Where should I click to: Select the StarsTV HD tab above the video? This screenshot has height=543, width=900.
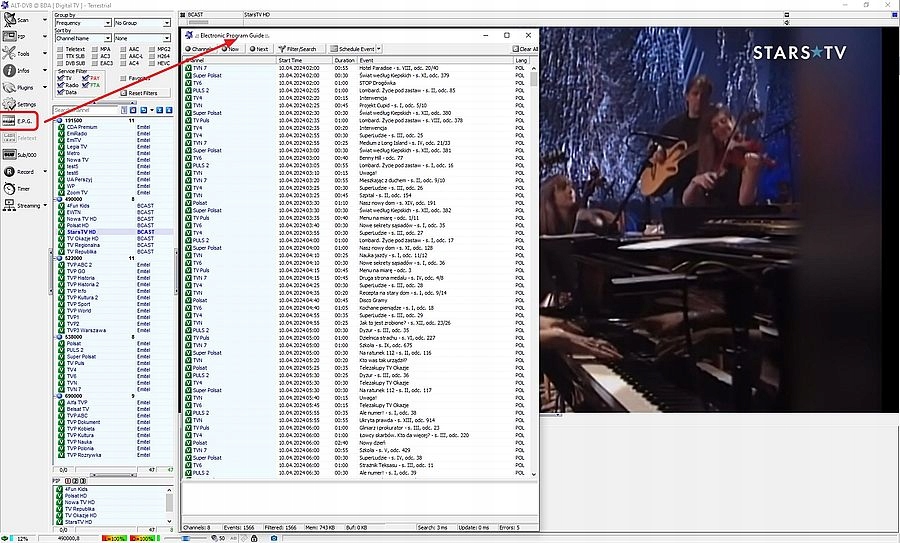click(257, 14)
